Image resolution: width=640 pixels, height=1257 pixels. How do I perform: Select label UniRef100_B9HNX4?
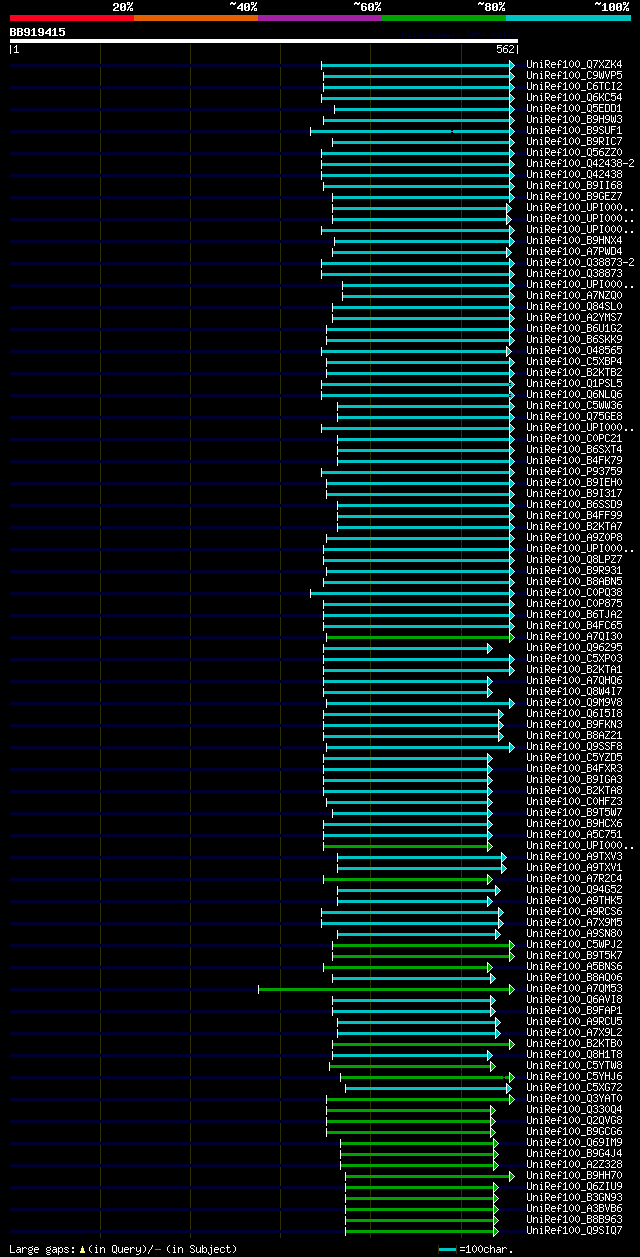574,240
